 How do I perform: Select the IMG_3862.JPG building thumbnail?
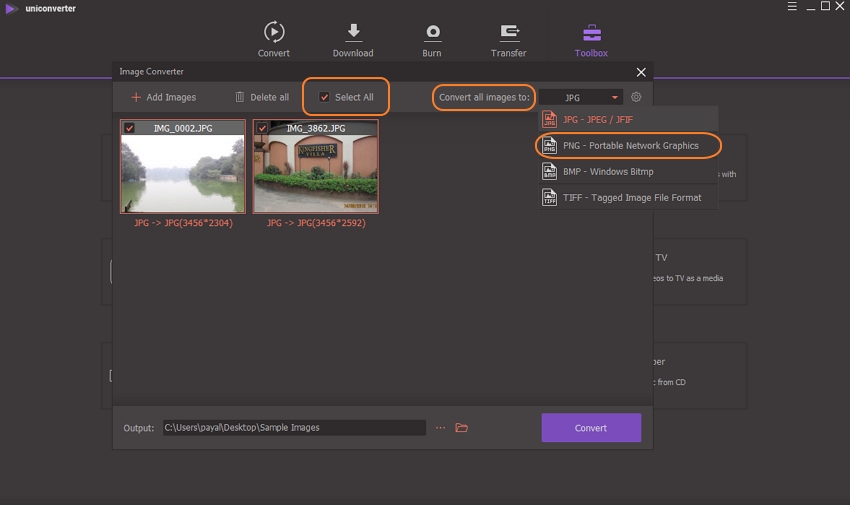click(316, 173)
